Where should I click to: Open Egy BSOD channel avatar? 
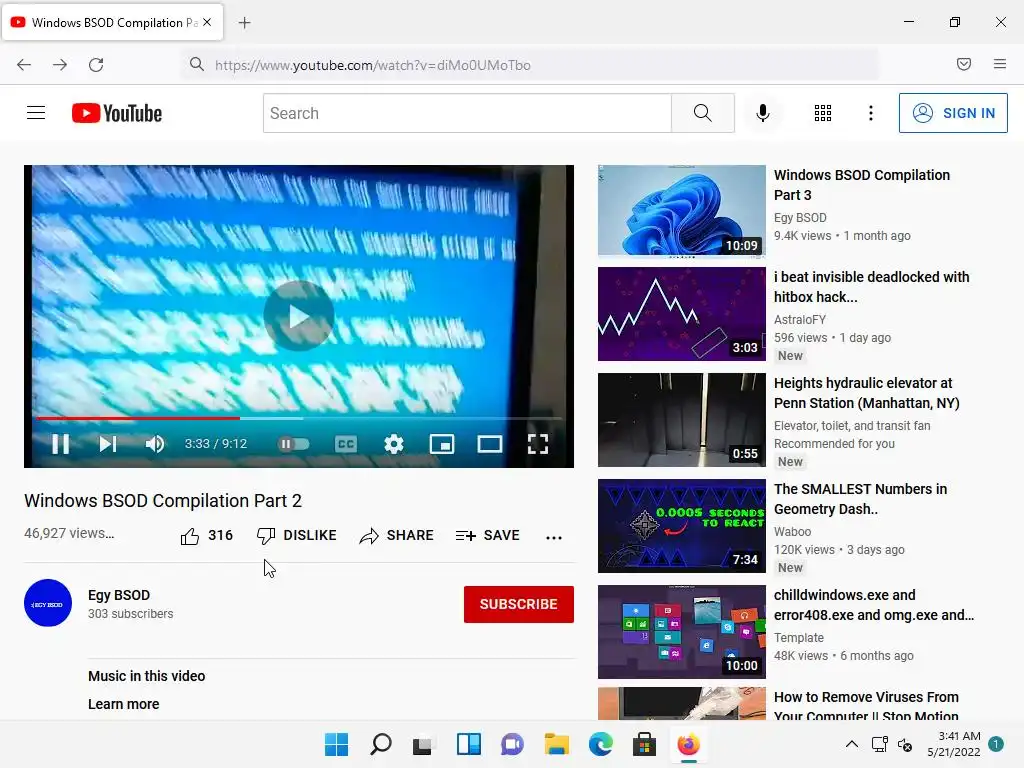click(x=48, y=603)
